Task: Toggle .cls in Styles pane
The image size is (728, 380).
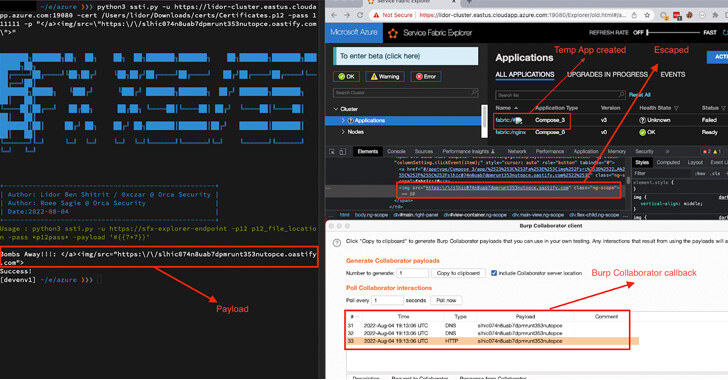Action: pyautogui.click(x=716, y=173)
